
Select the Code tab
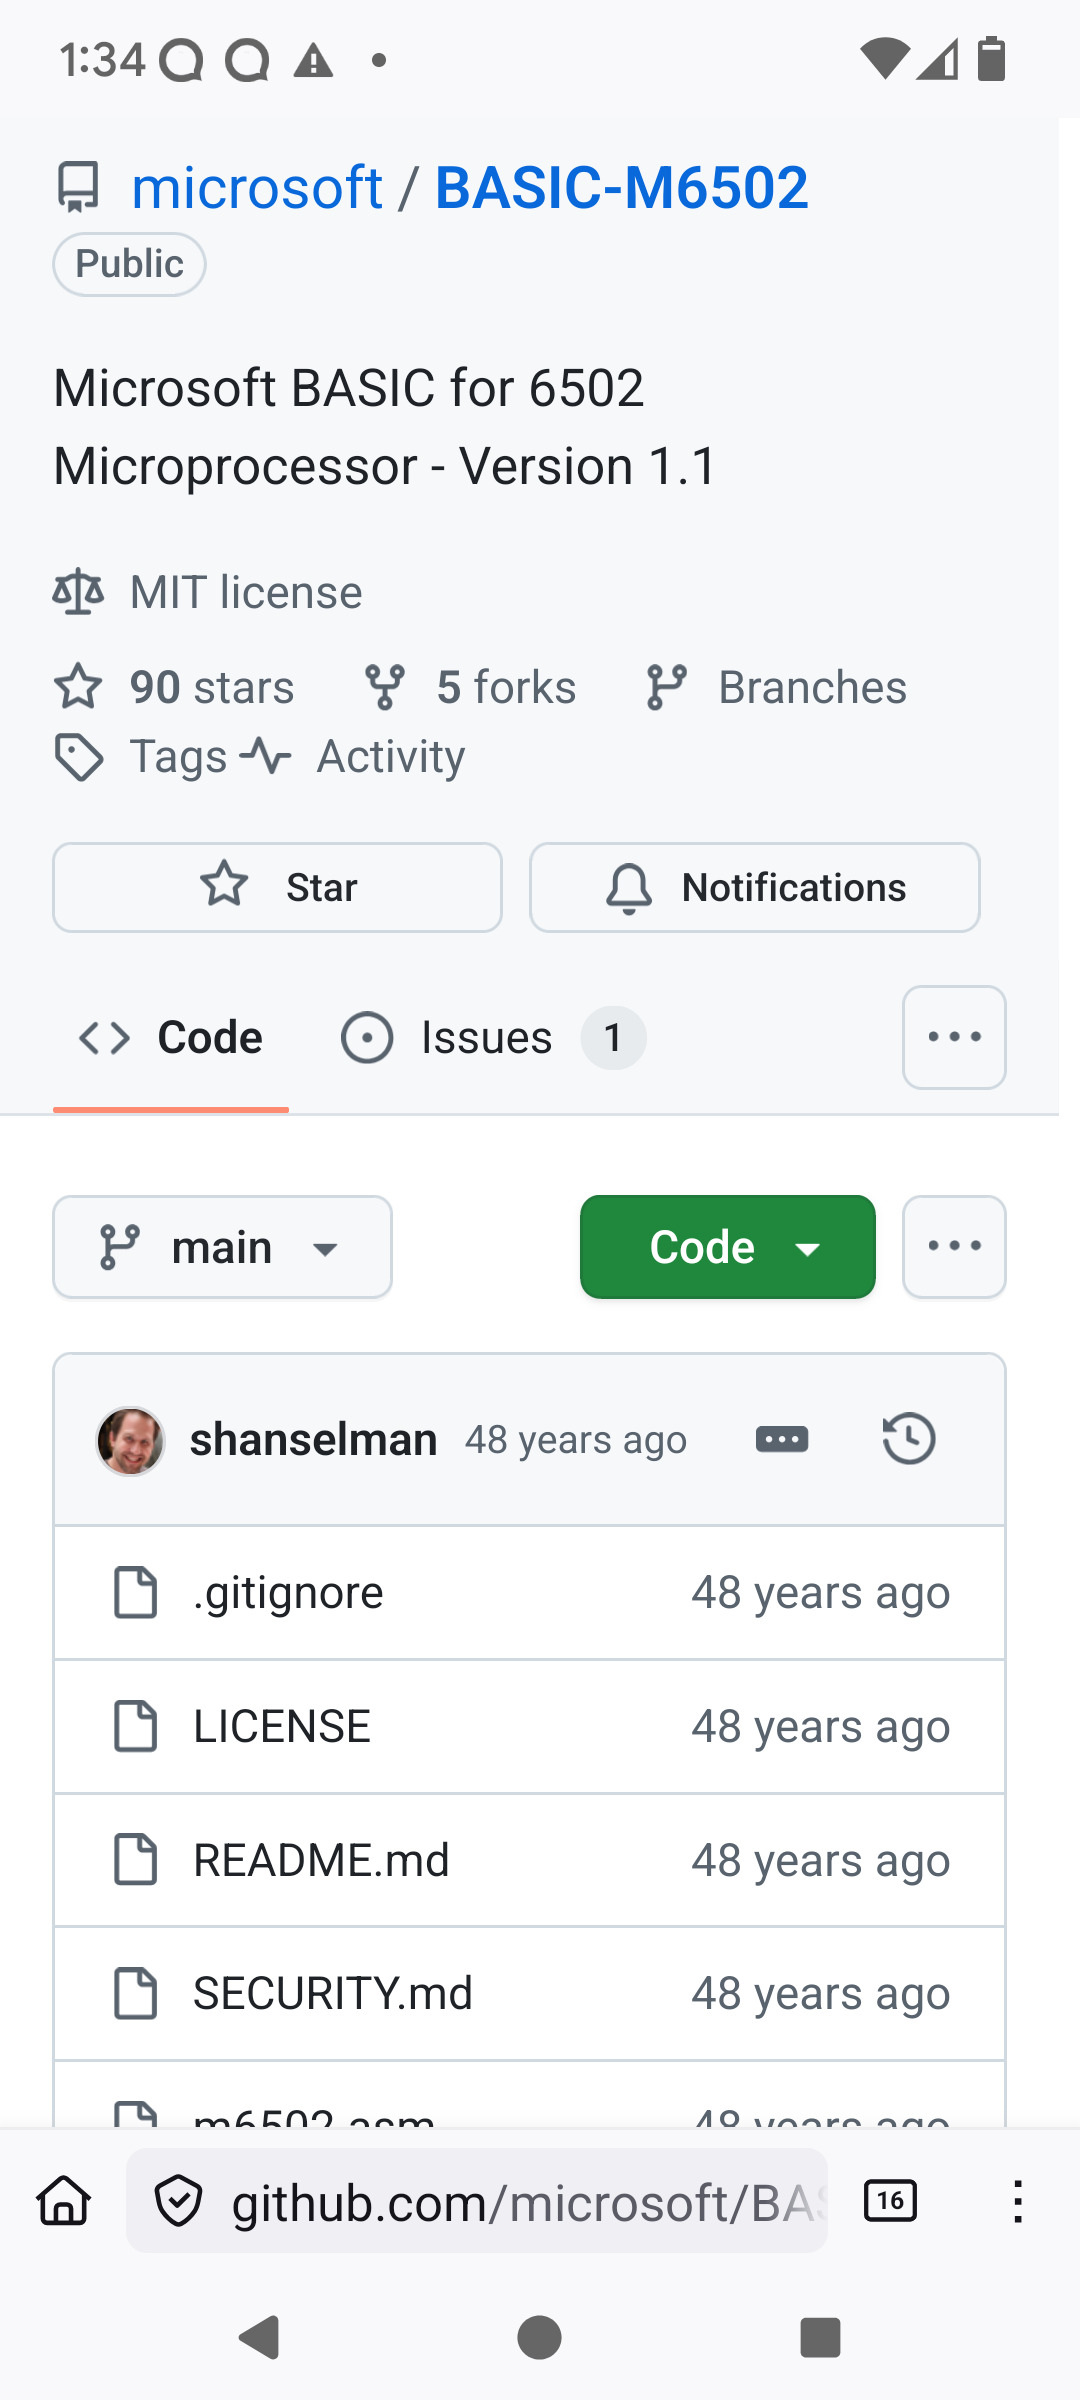pyautogui.click(x=171, y=1037)
